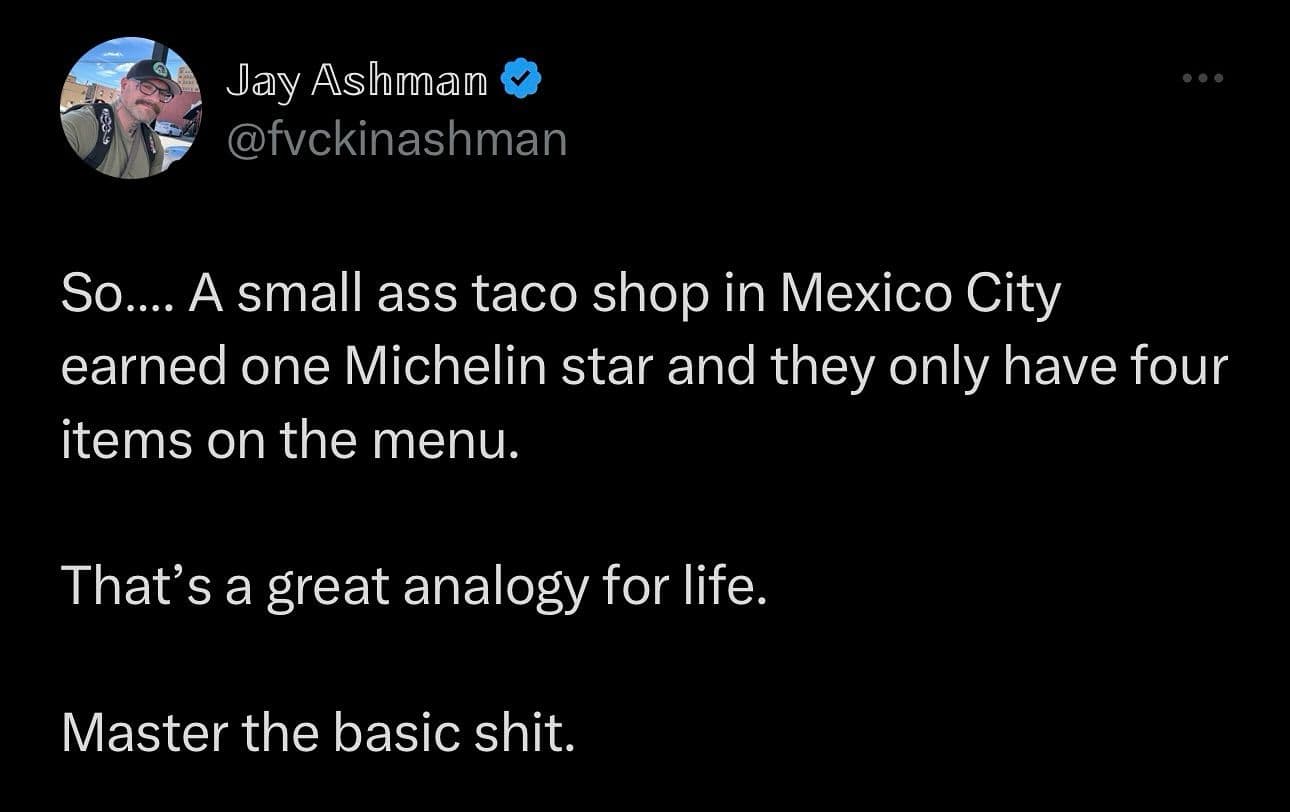The image size is (1290, 812).
Task: Click the word "Master" in the last line
Action: (140, 732)
